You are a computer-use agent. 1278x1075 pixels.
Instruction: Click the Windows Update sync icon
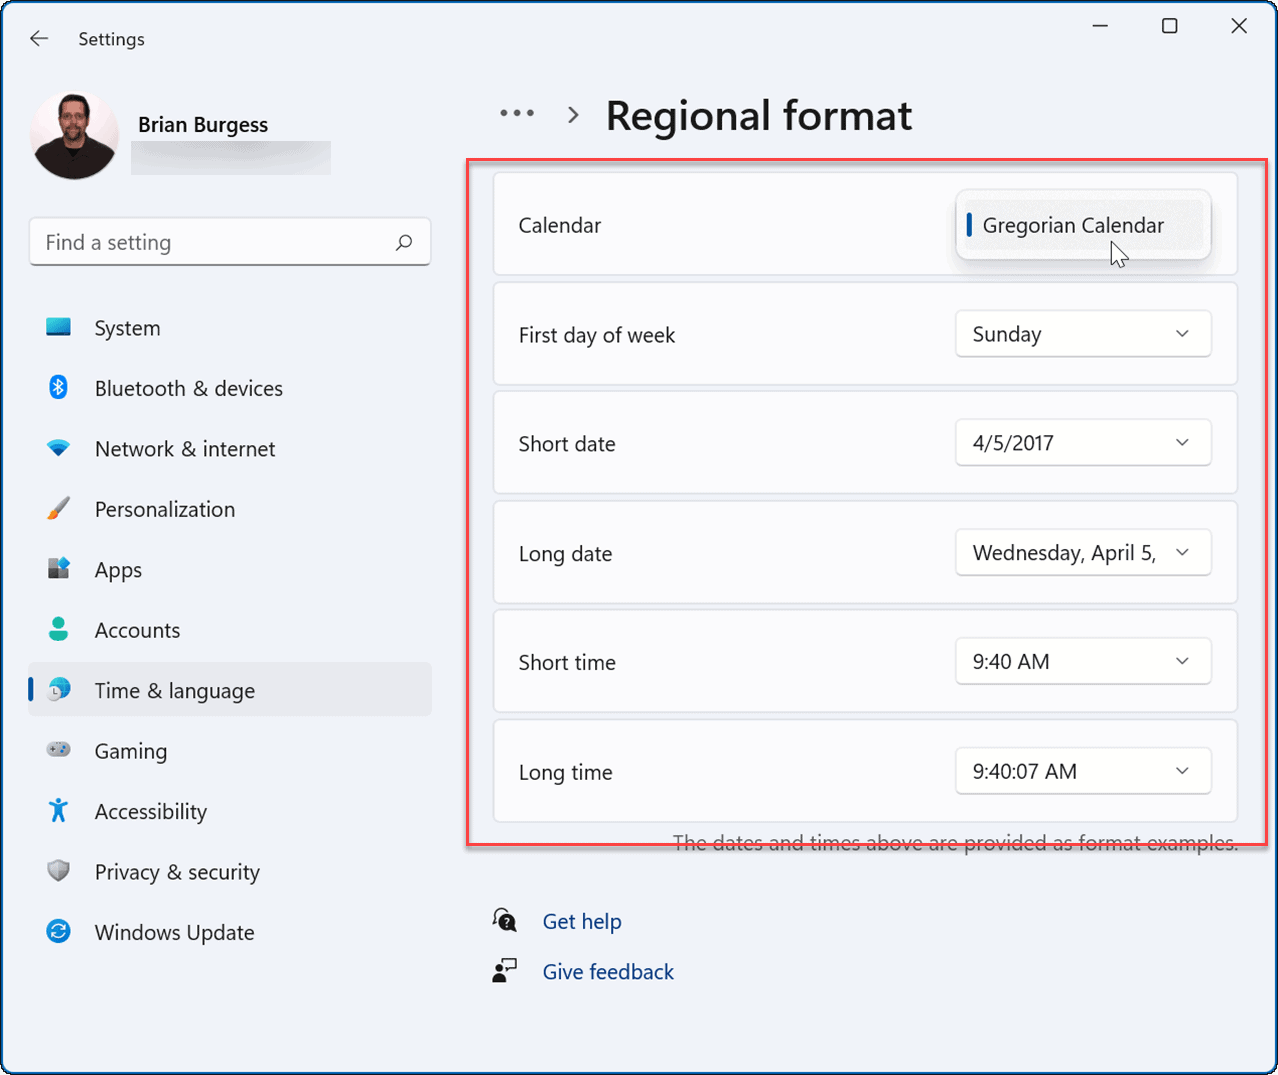click(59, 932)
